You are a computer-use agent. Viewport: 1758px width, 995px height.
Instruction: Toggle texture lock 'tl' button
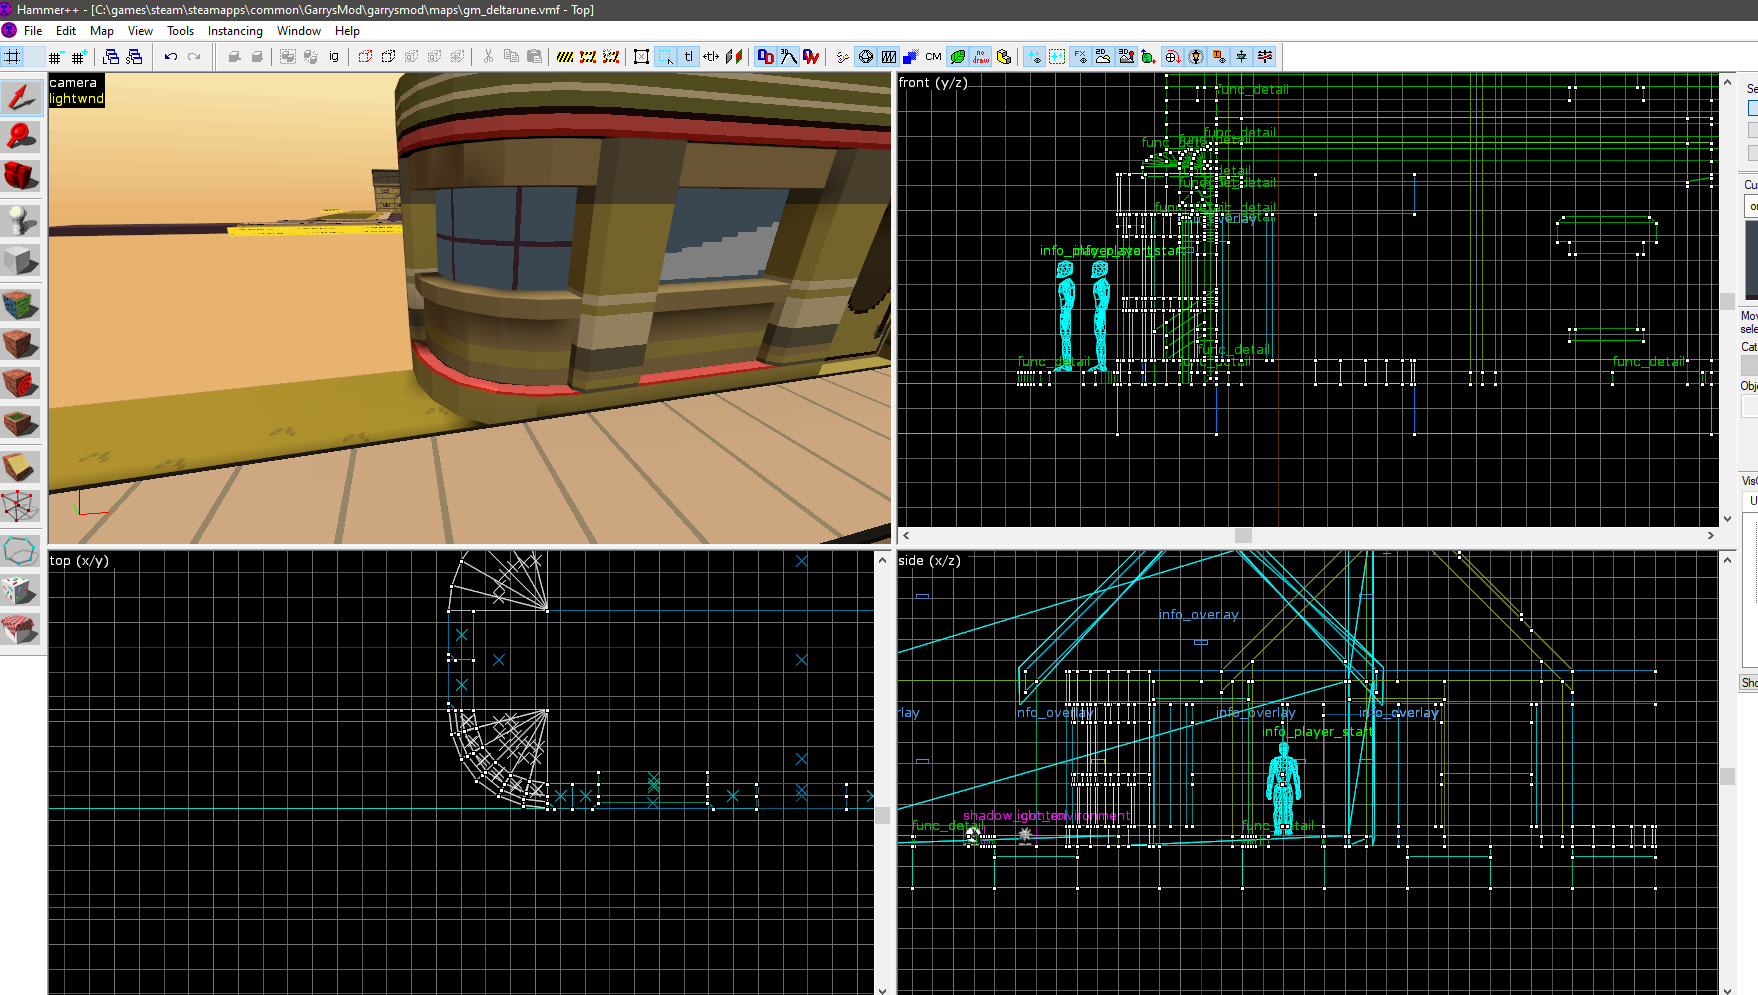[x=689, y=57]
